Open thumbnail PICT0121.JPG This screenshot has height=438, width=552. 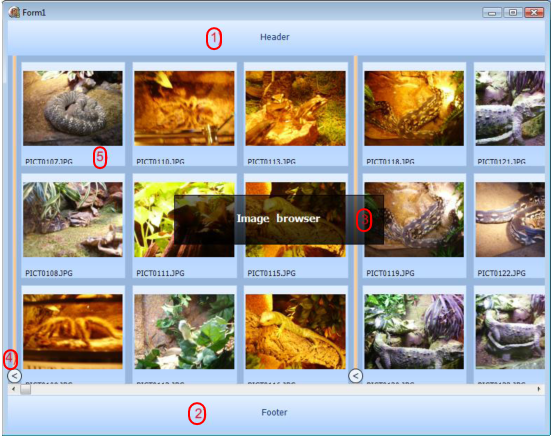click(x=510, y=108)
